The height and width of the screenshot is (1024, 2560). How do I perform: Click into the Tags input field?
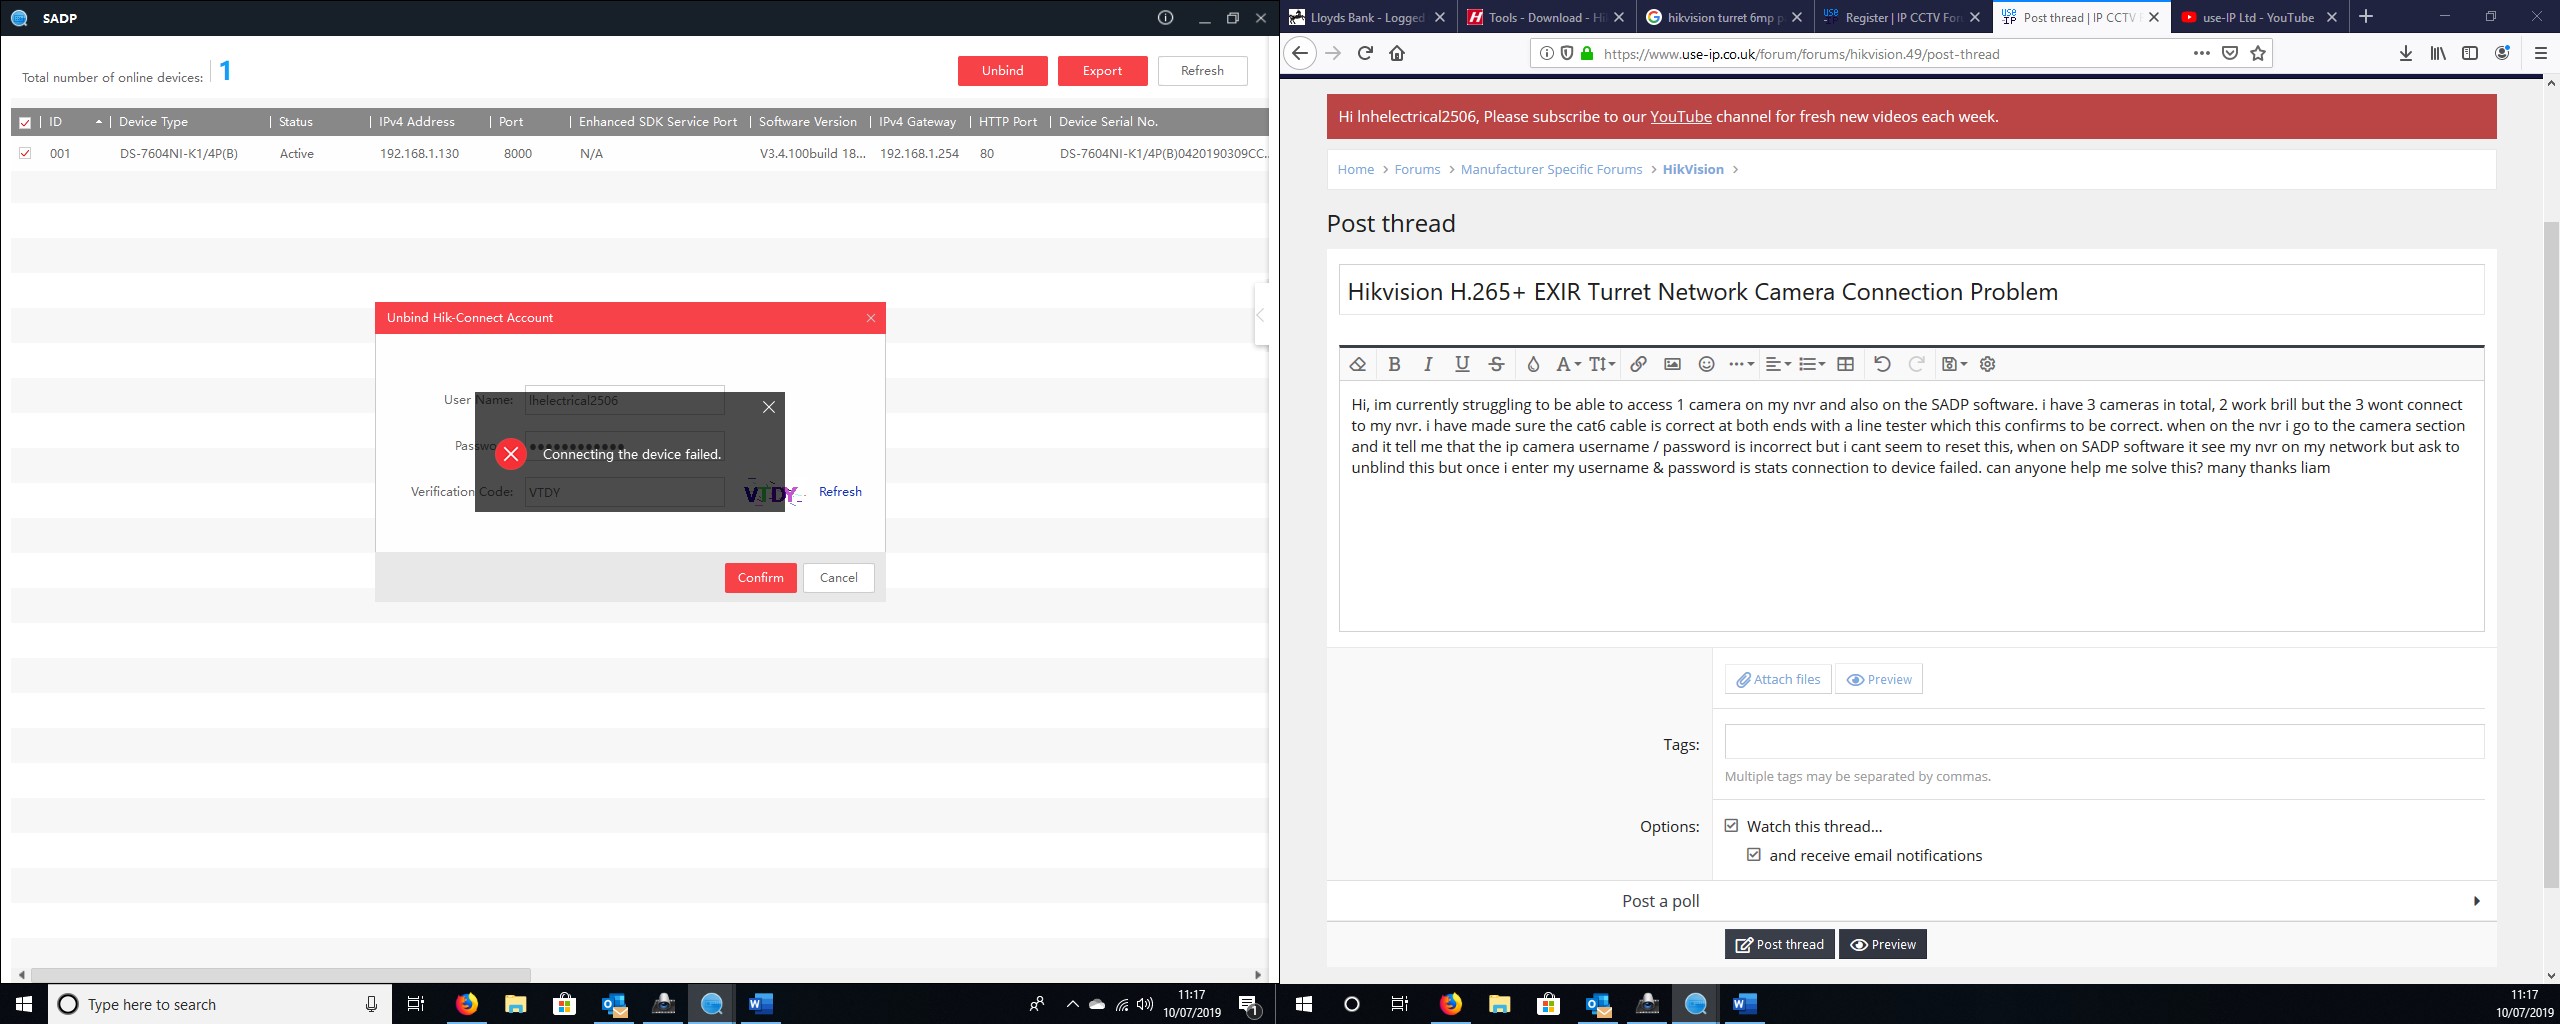[x=2104, y=742]
